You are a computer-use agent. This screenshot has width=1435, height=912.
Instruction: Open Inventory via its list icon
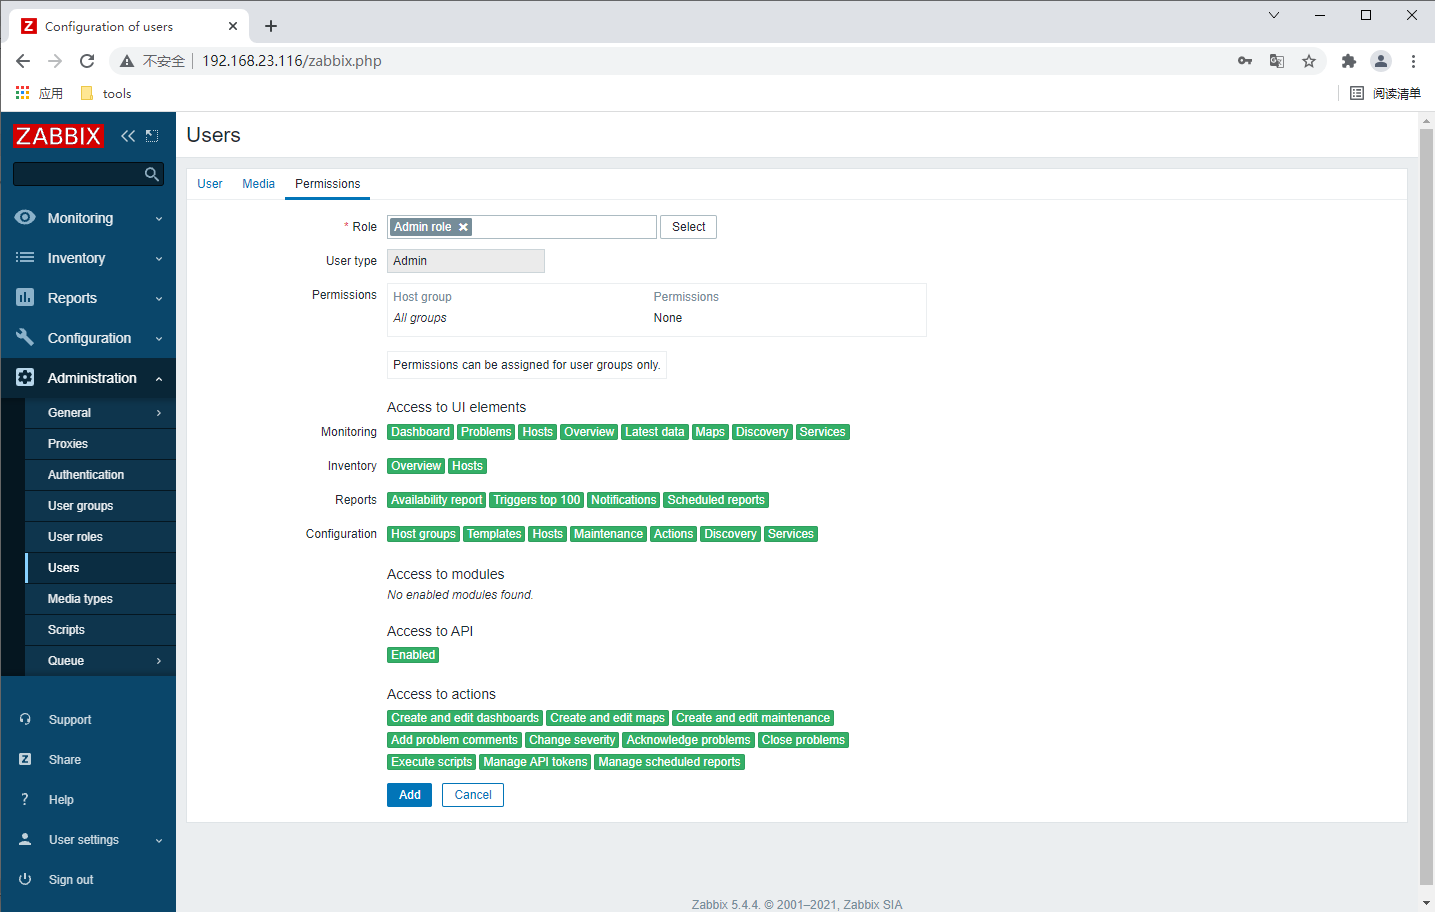point(25,257)
